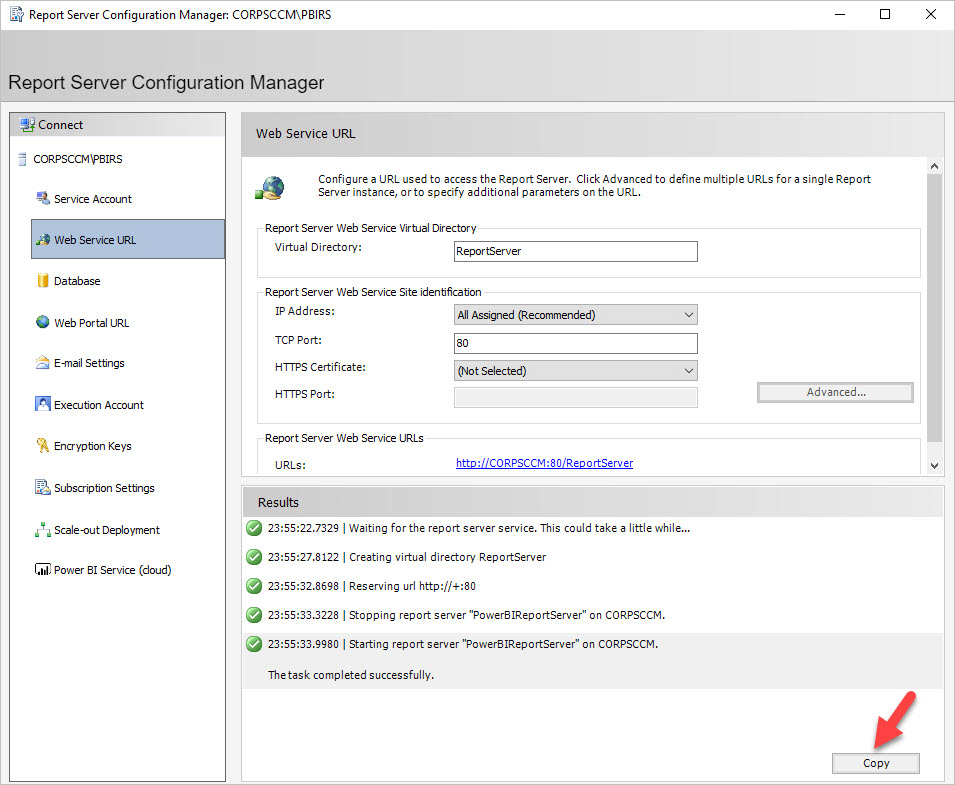Click the CORPSCCM\PBIRS server icon
Screen dimensions: 955x785
[23, 160]
